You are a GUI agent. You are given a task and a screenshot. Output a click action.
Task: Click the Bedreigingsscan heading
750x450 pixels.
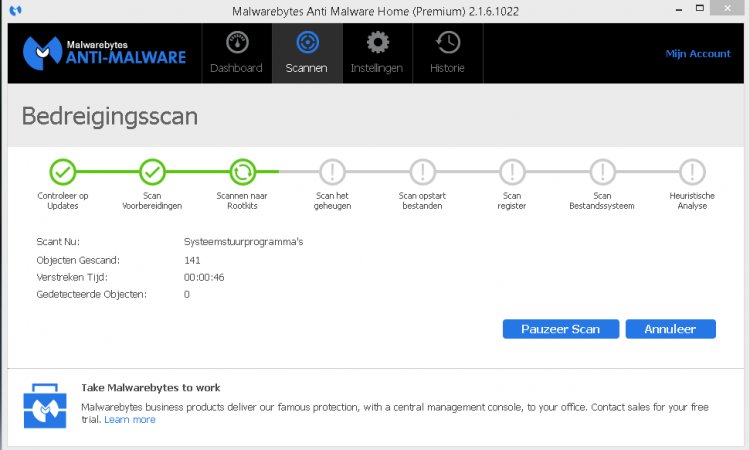(x=110, y=116)
